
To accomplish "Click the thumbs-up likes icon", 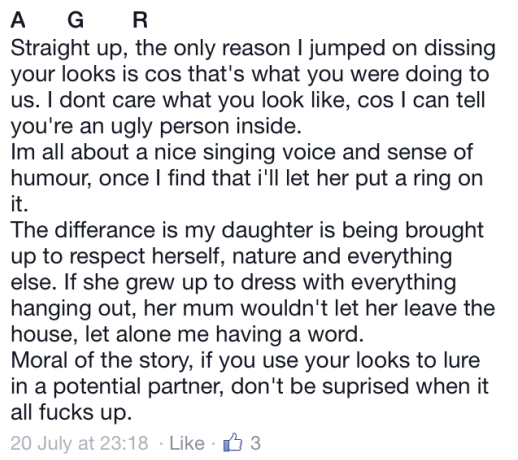I will coord(233,442).
